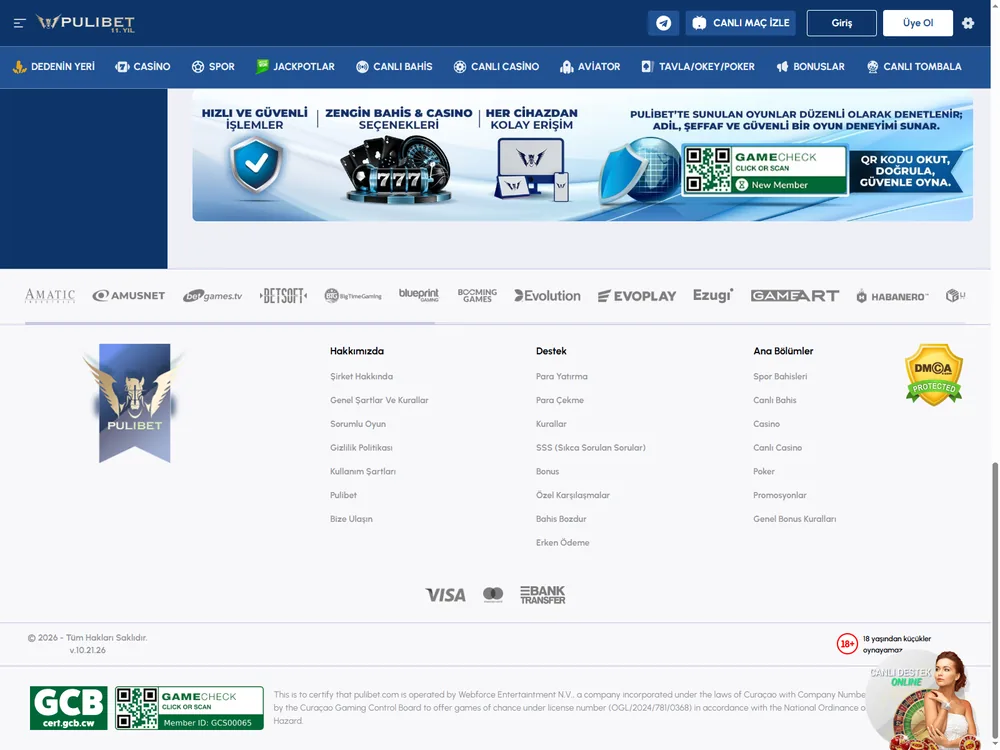This screenshot has height=750, width=1000.
Task: Go to the Casino section
Action: tap(143, 66)
